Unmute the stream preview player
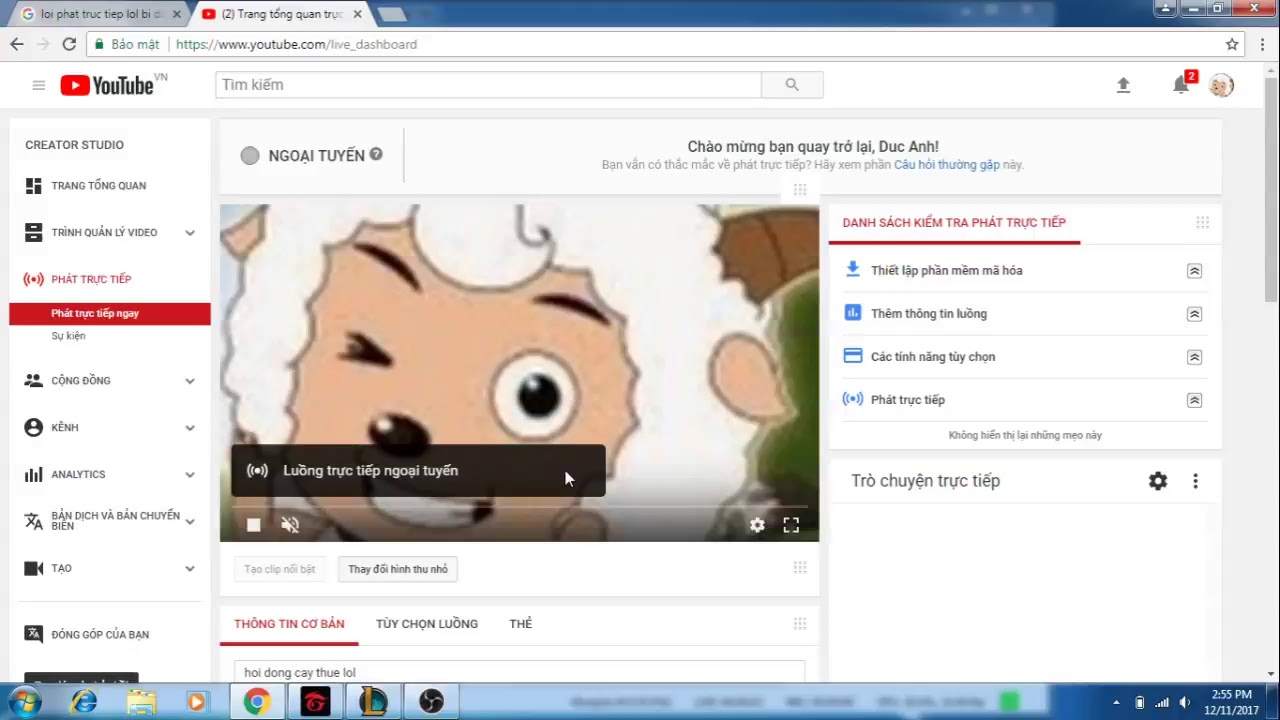 coord(290,525)
